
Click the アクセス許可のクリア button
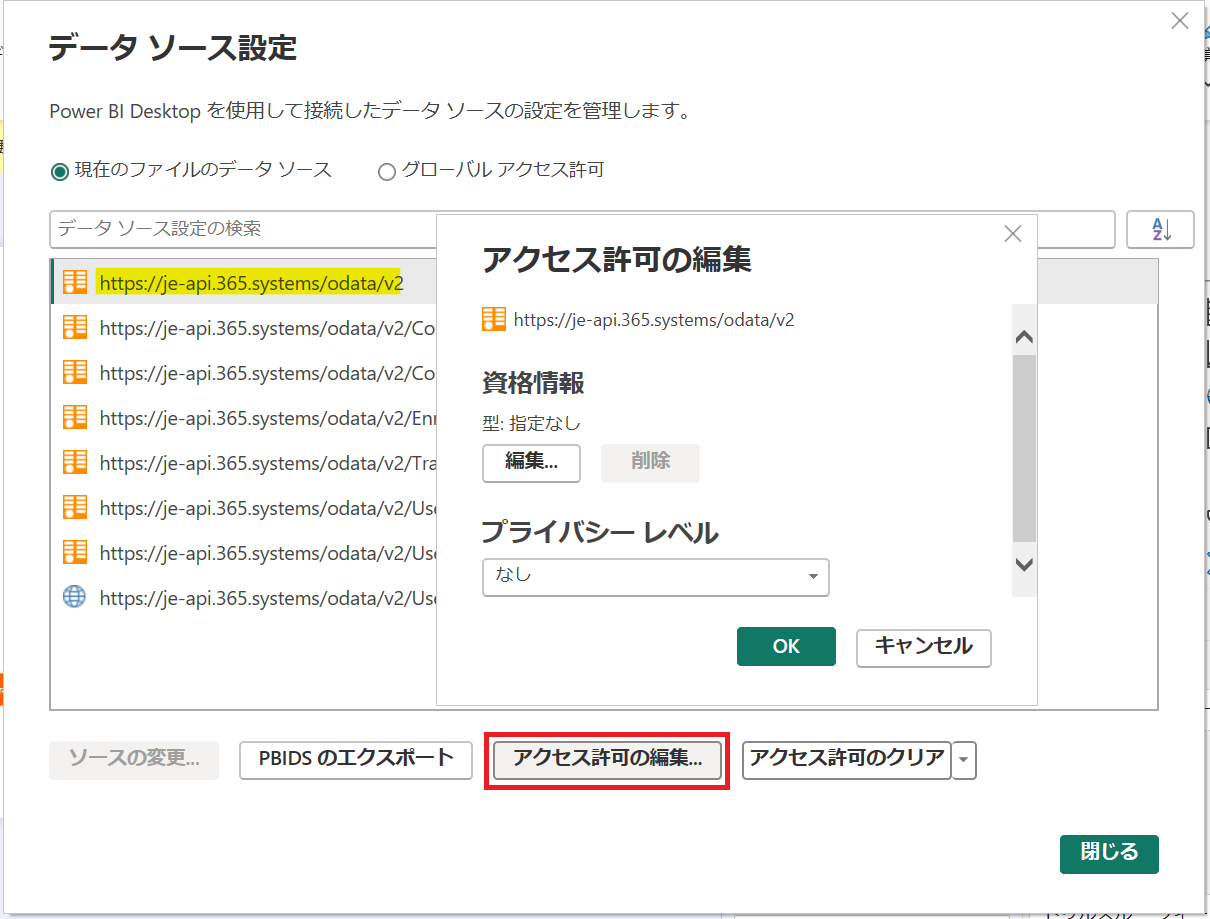click(847, 759)
